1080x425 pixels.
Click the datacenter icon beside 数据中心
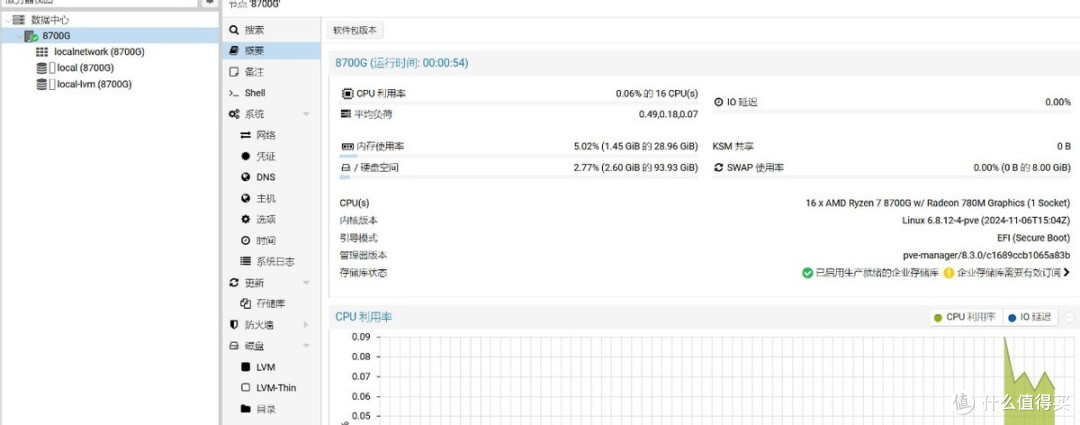click(x=19, y=20)
